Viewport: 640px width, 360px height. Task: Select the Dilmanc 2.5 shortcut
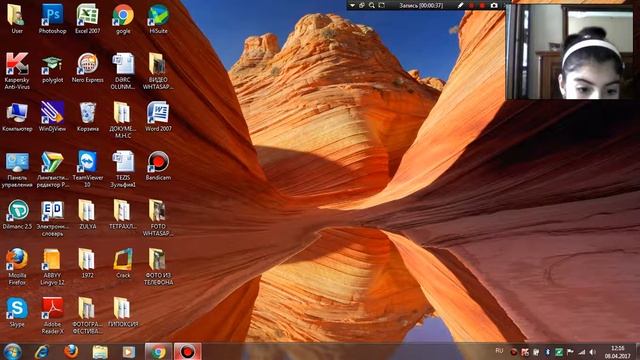tap(17, 215)
